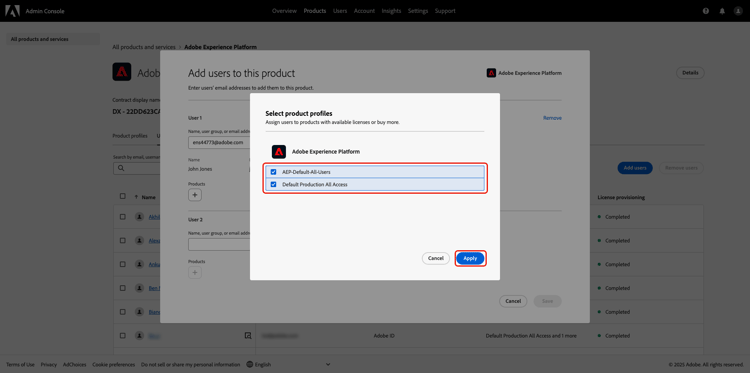Click the magnifier icon in the background search field
The image size is (750, 373).
tap(121, 168)
